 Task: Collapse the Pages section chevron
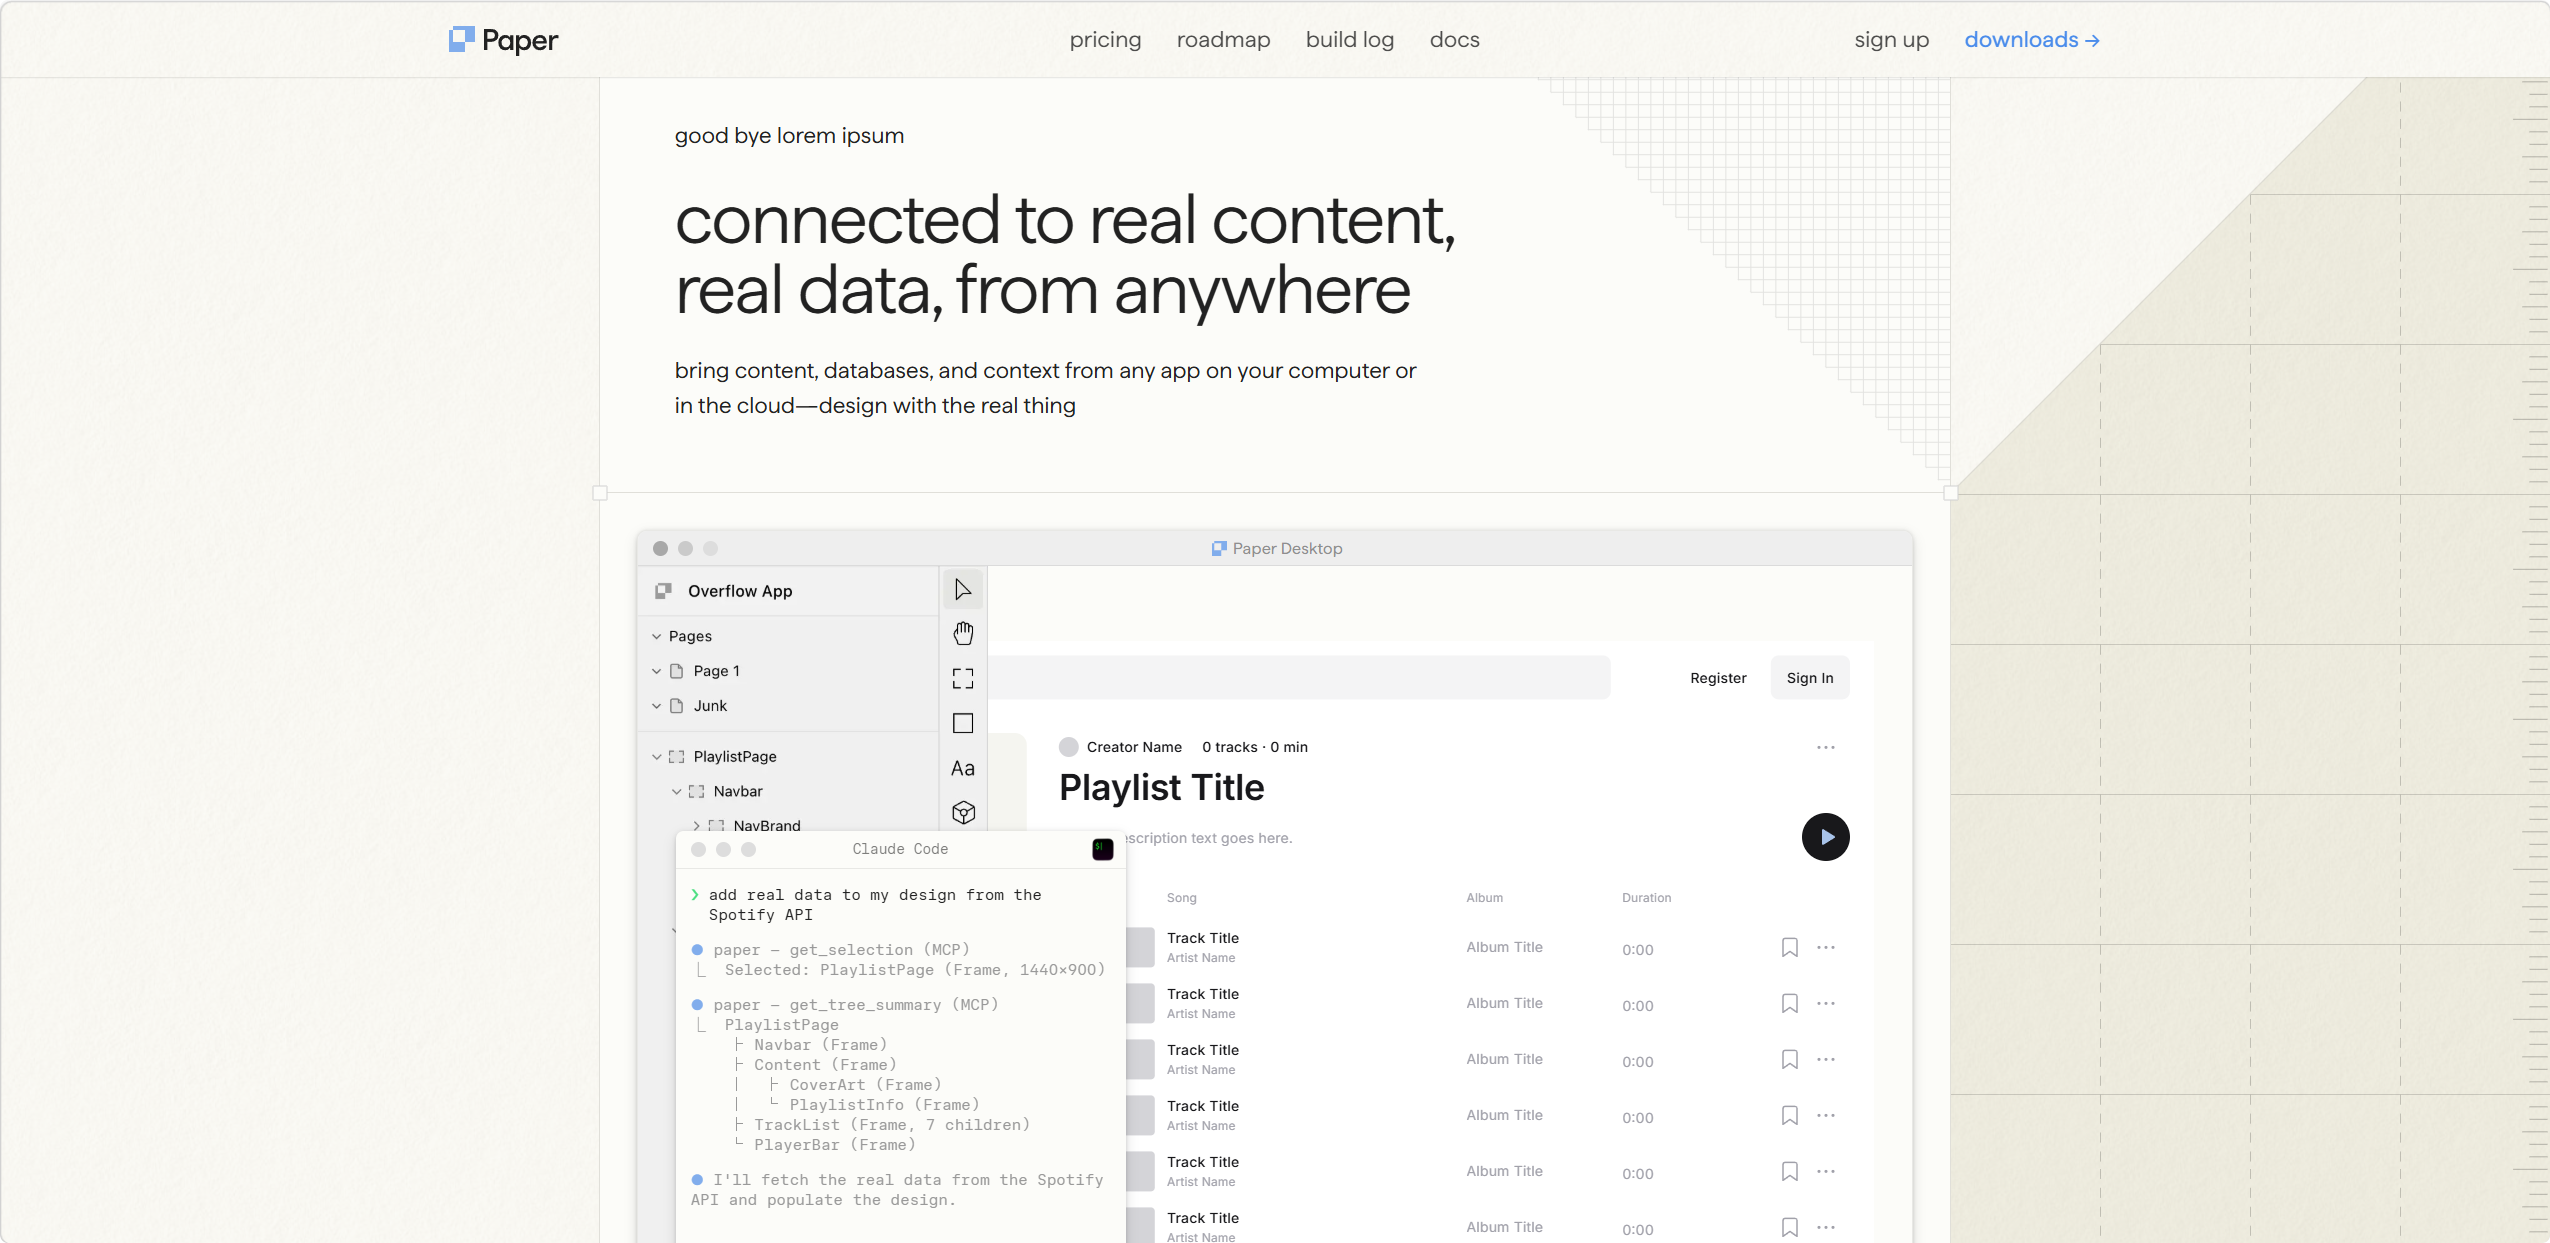[x=657, y=636]
